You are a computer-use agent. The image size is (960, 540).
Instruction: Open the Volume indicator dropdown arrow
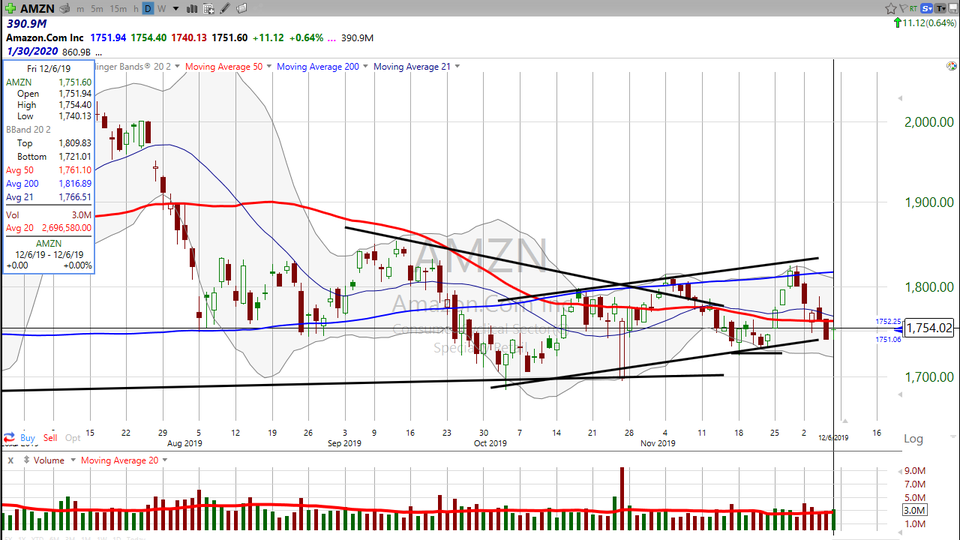click(x=73, y=460)
